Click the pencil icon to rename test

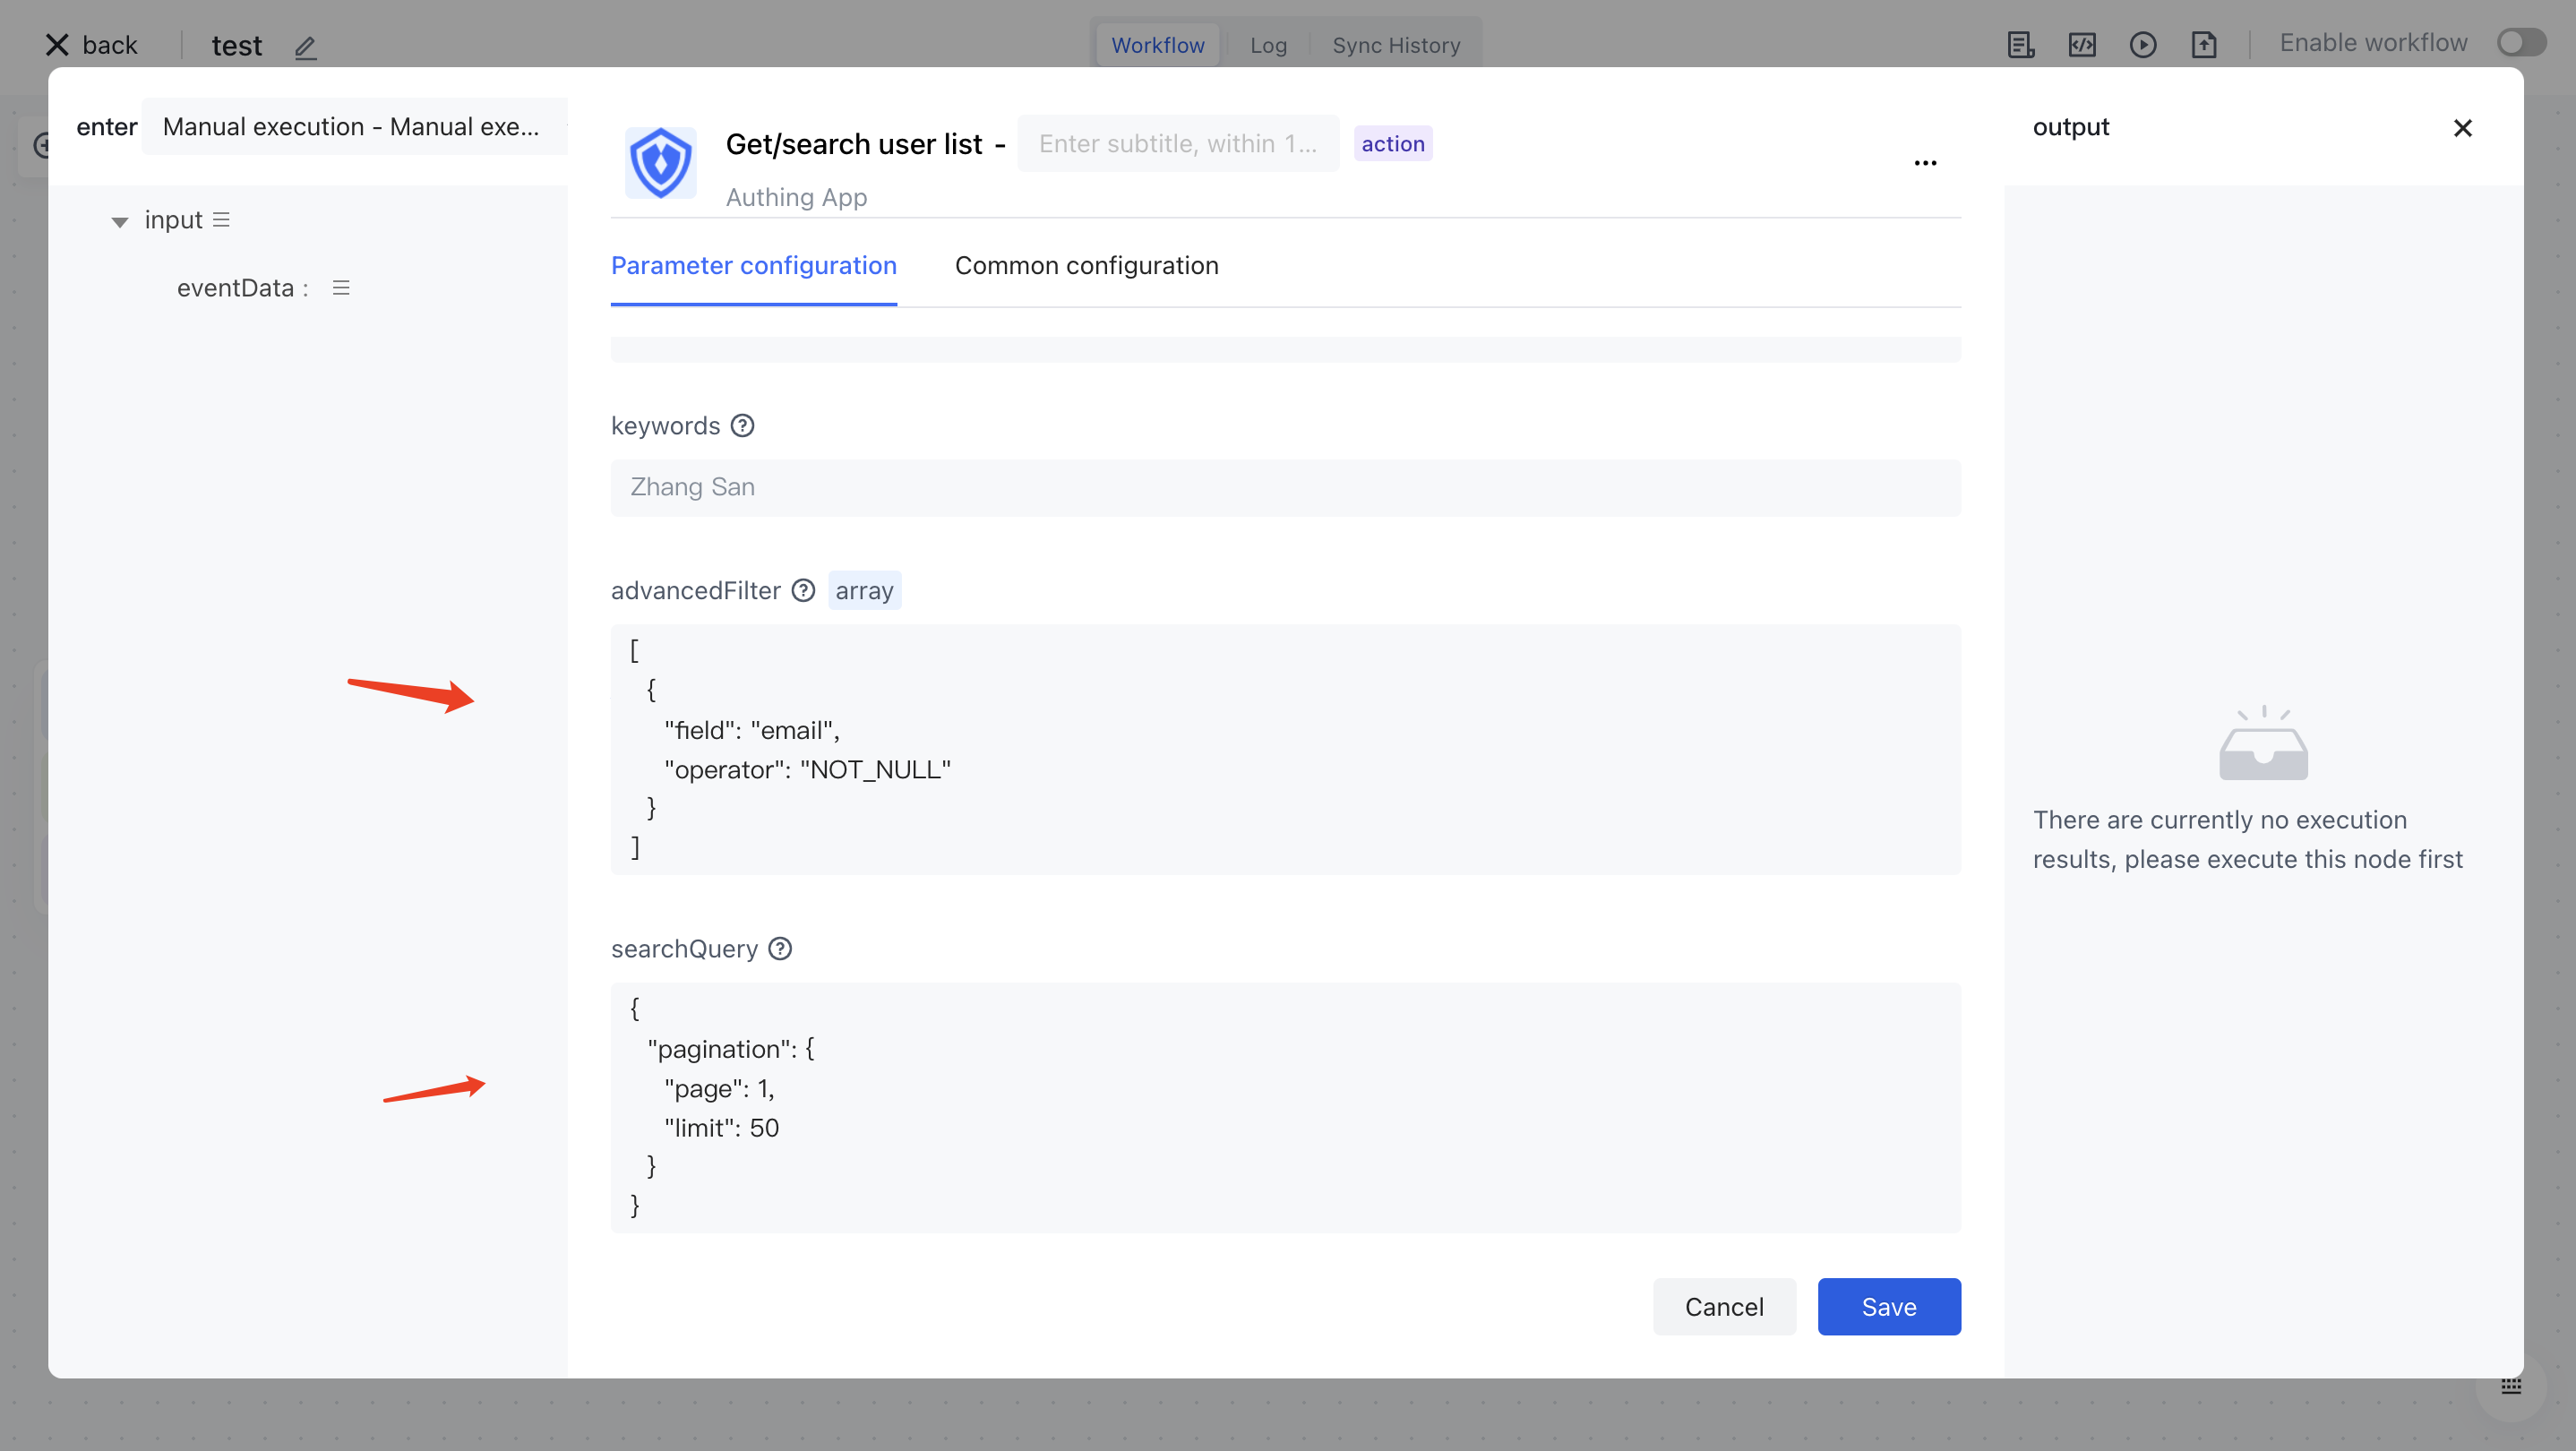point(305,47)
